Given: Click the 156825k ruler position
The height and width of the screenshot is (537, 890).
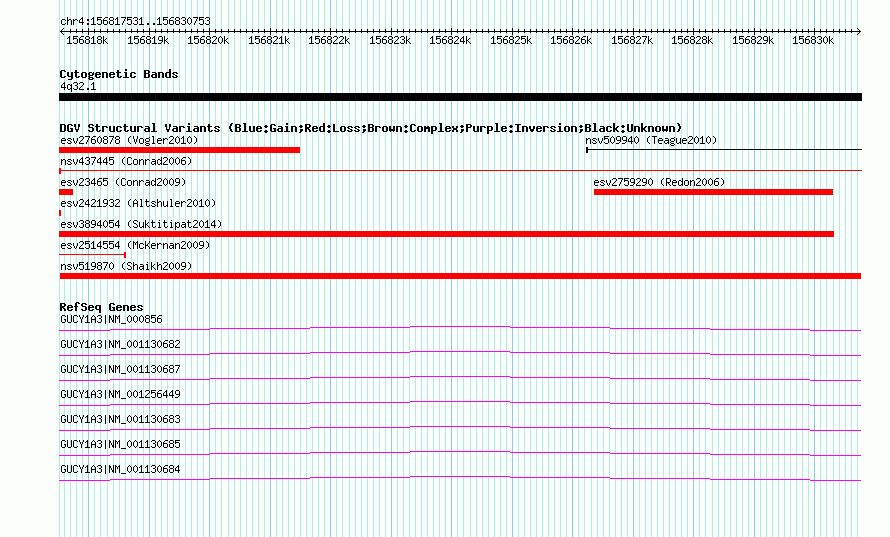Looking at the screenshot, I should pos(511,40).
